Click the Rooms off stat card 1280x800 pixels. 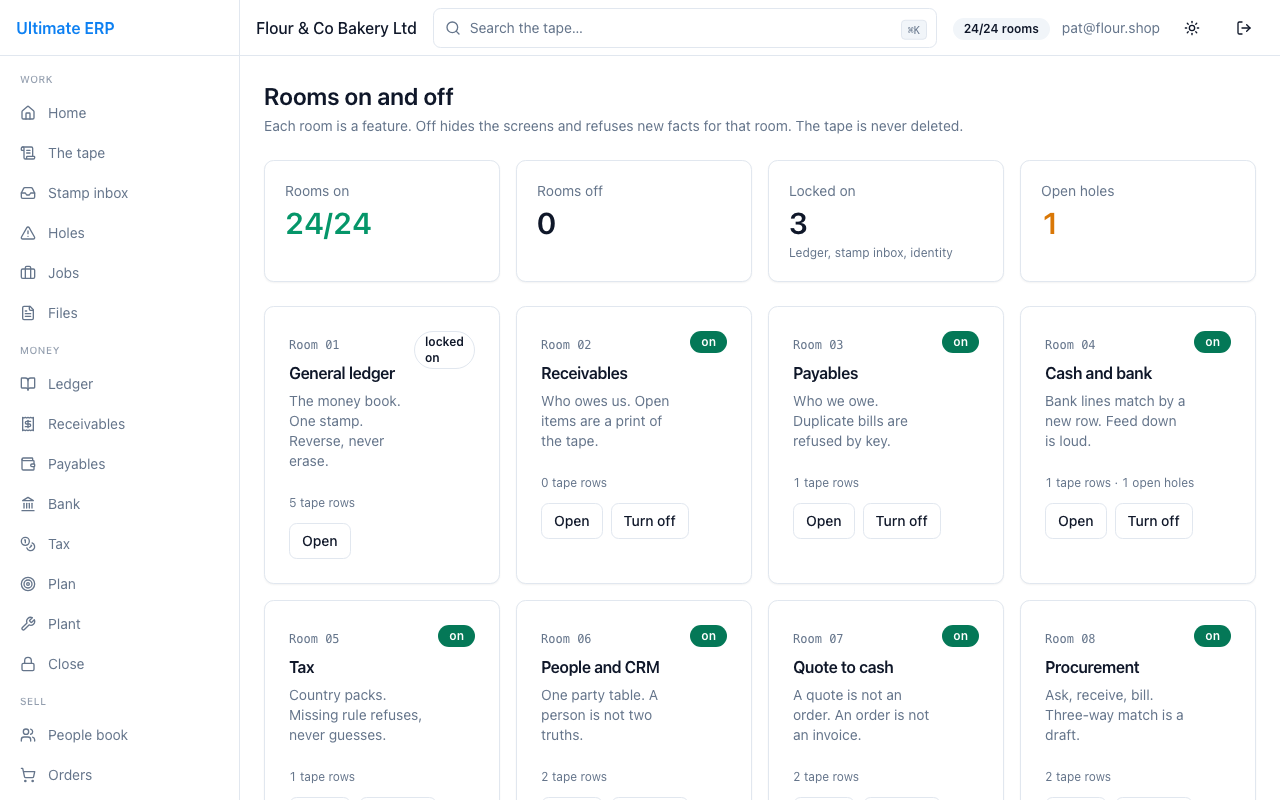click(x=634, y=221)
